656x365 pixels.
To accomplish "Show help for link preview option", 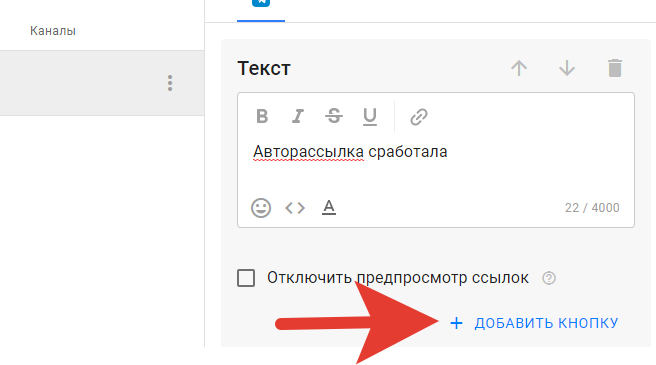I will click(x=549, y=278).
